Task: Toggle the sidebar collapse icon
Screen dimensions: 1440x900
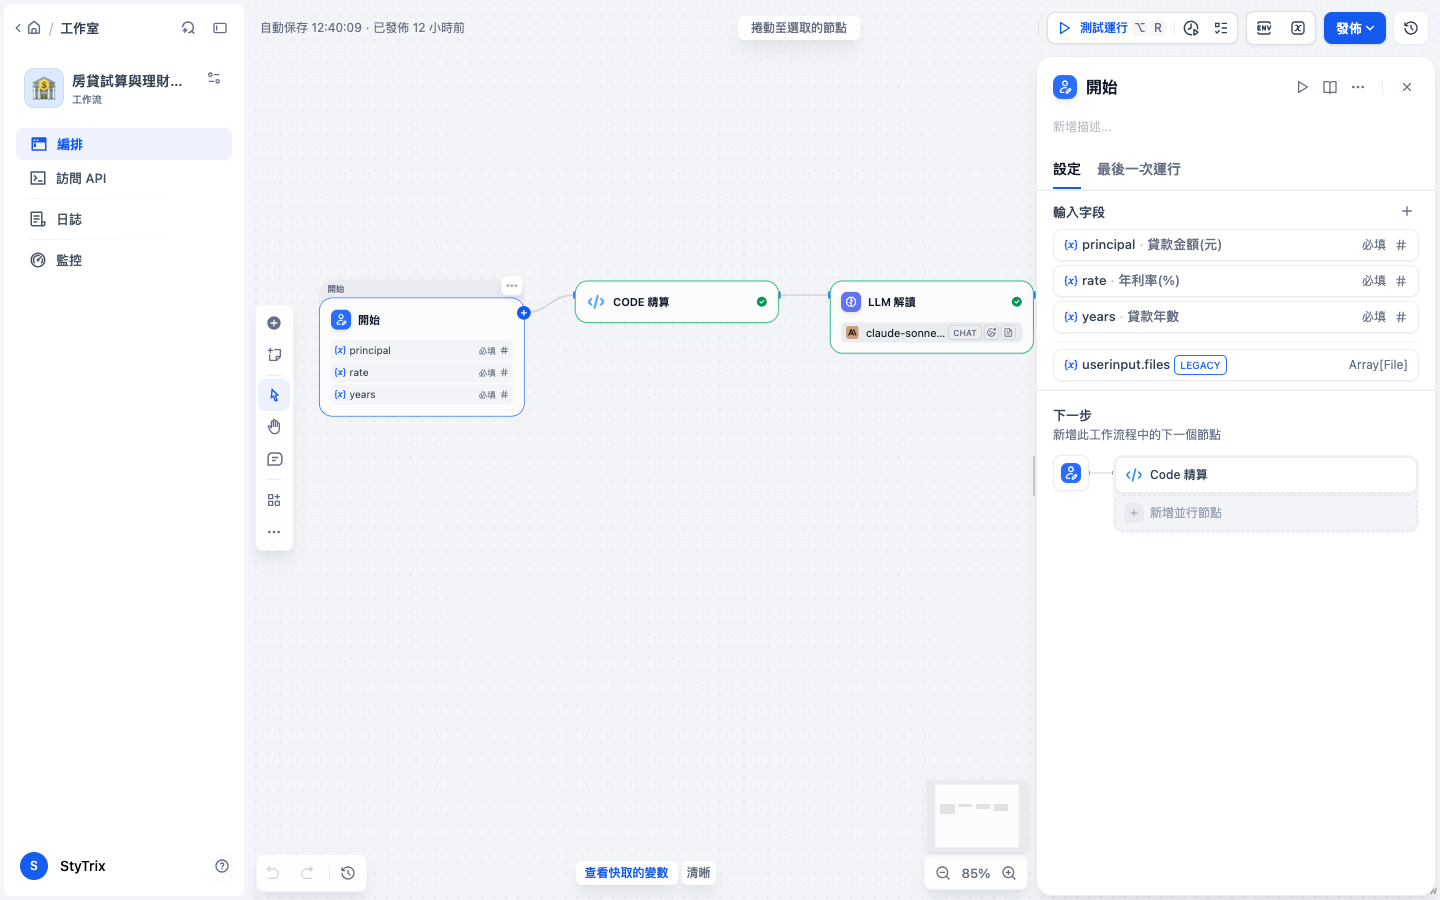Action: coord(220,28)
